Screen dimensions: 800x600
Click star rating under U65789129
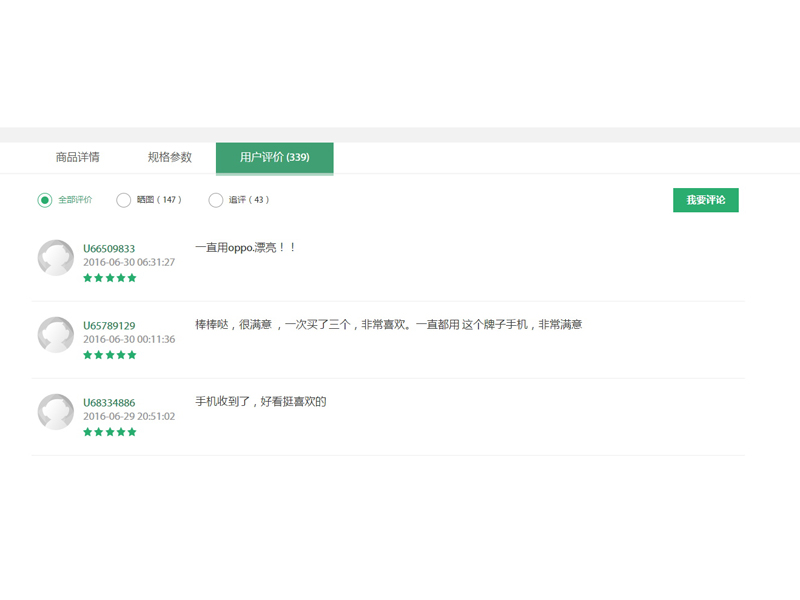(110, 355)
